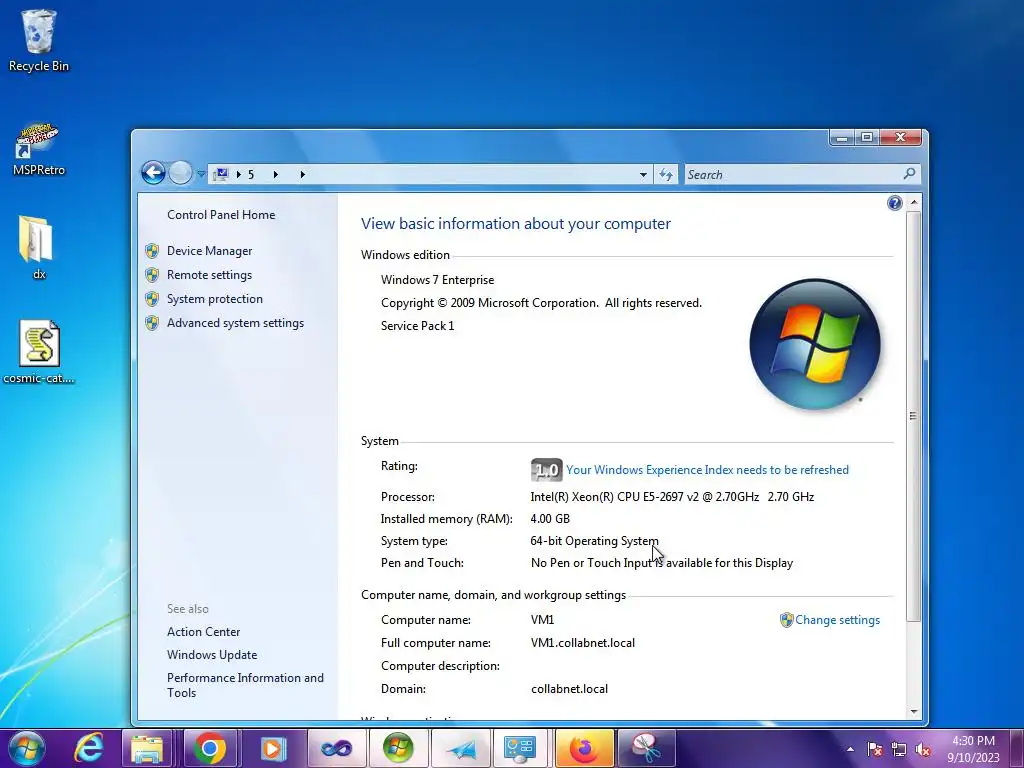Open Windows Explorer from taskbar
Viewport: 1024px width, 768px height.
click(x=147, y=748)
